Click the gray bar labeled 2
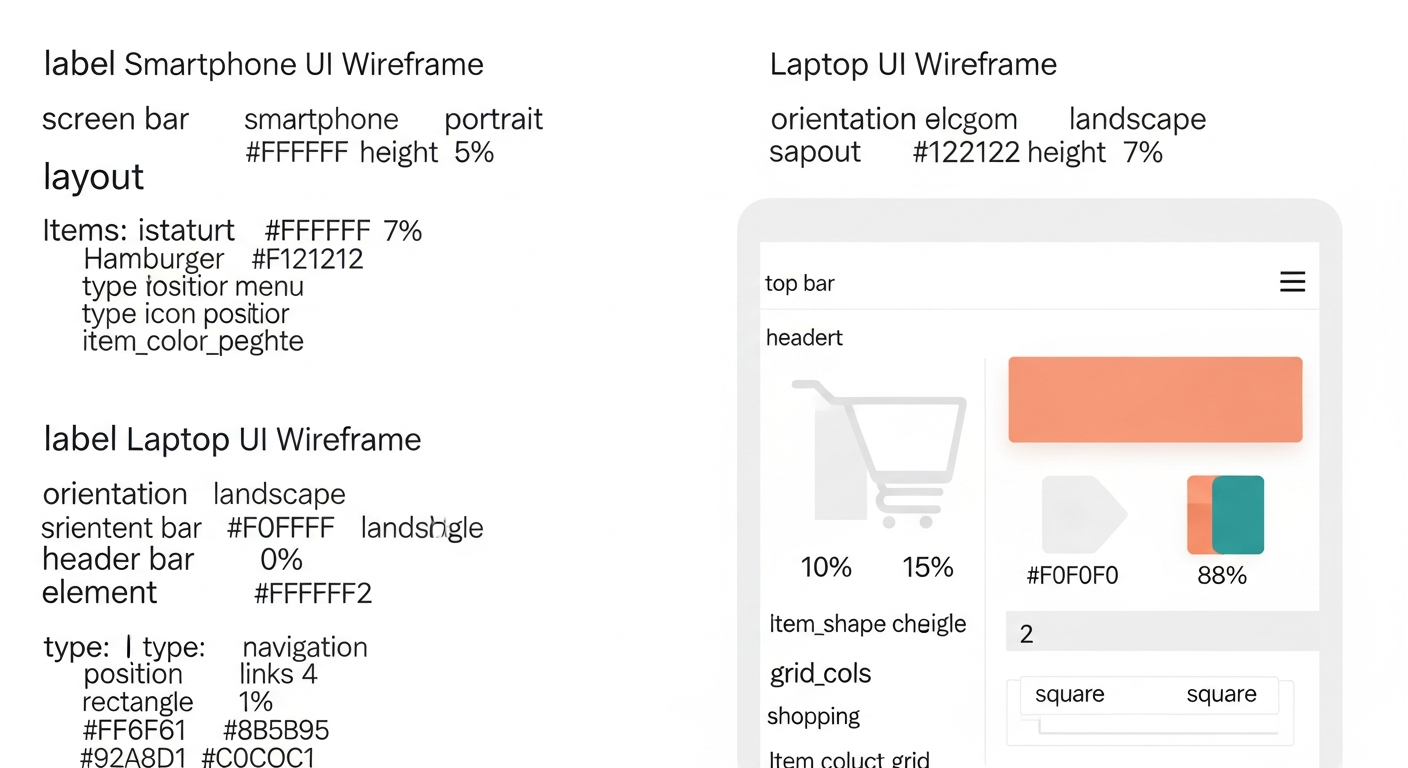 1162,633
